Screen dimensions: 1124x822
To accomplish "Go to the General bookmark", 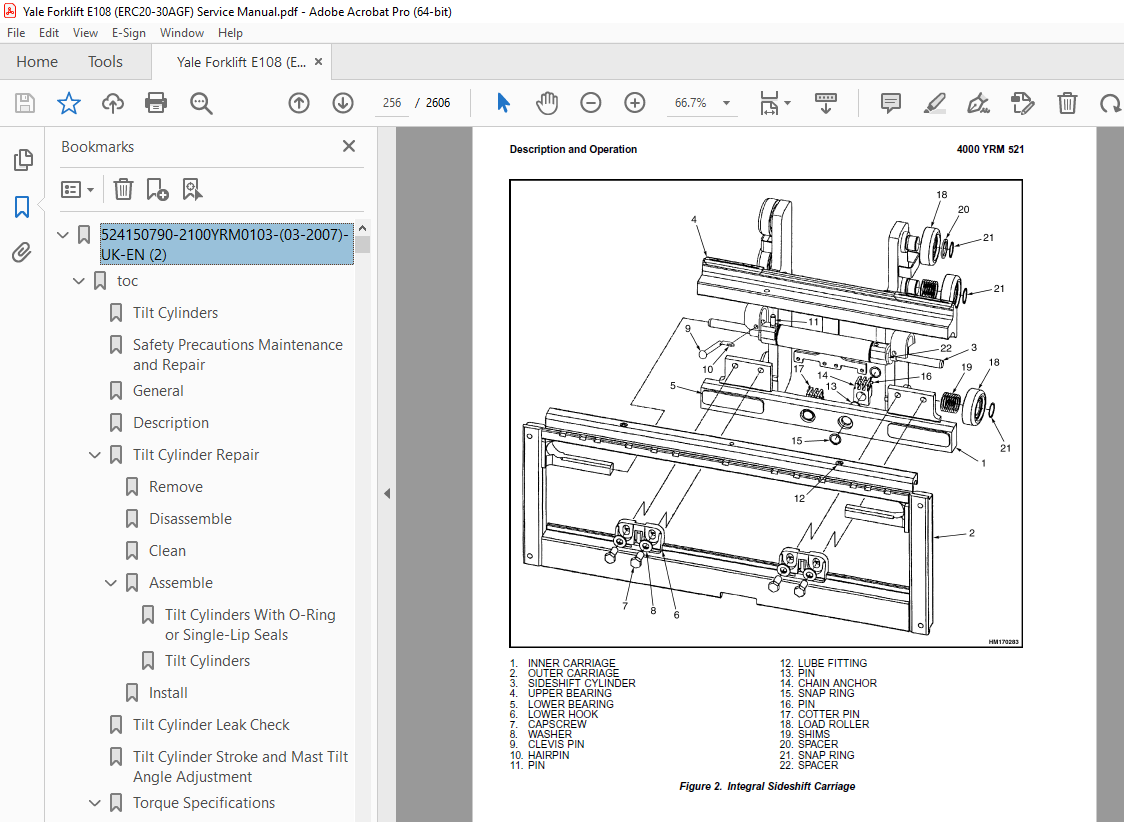I will coord(158,391).
